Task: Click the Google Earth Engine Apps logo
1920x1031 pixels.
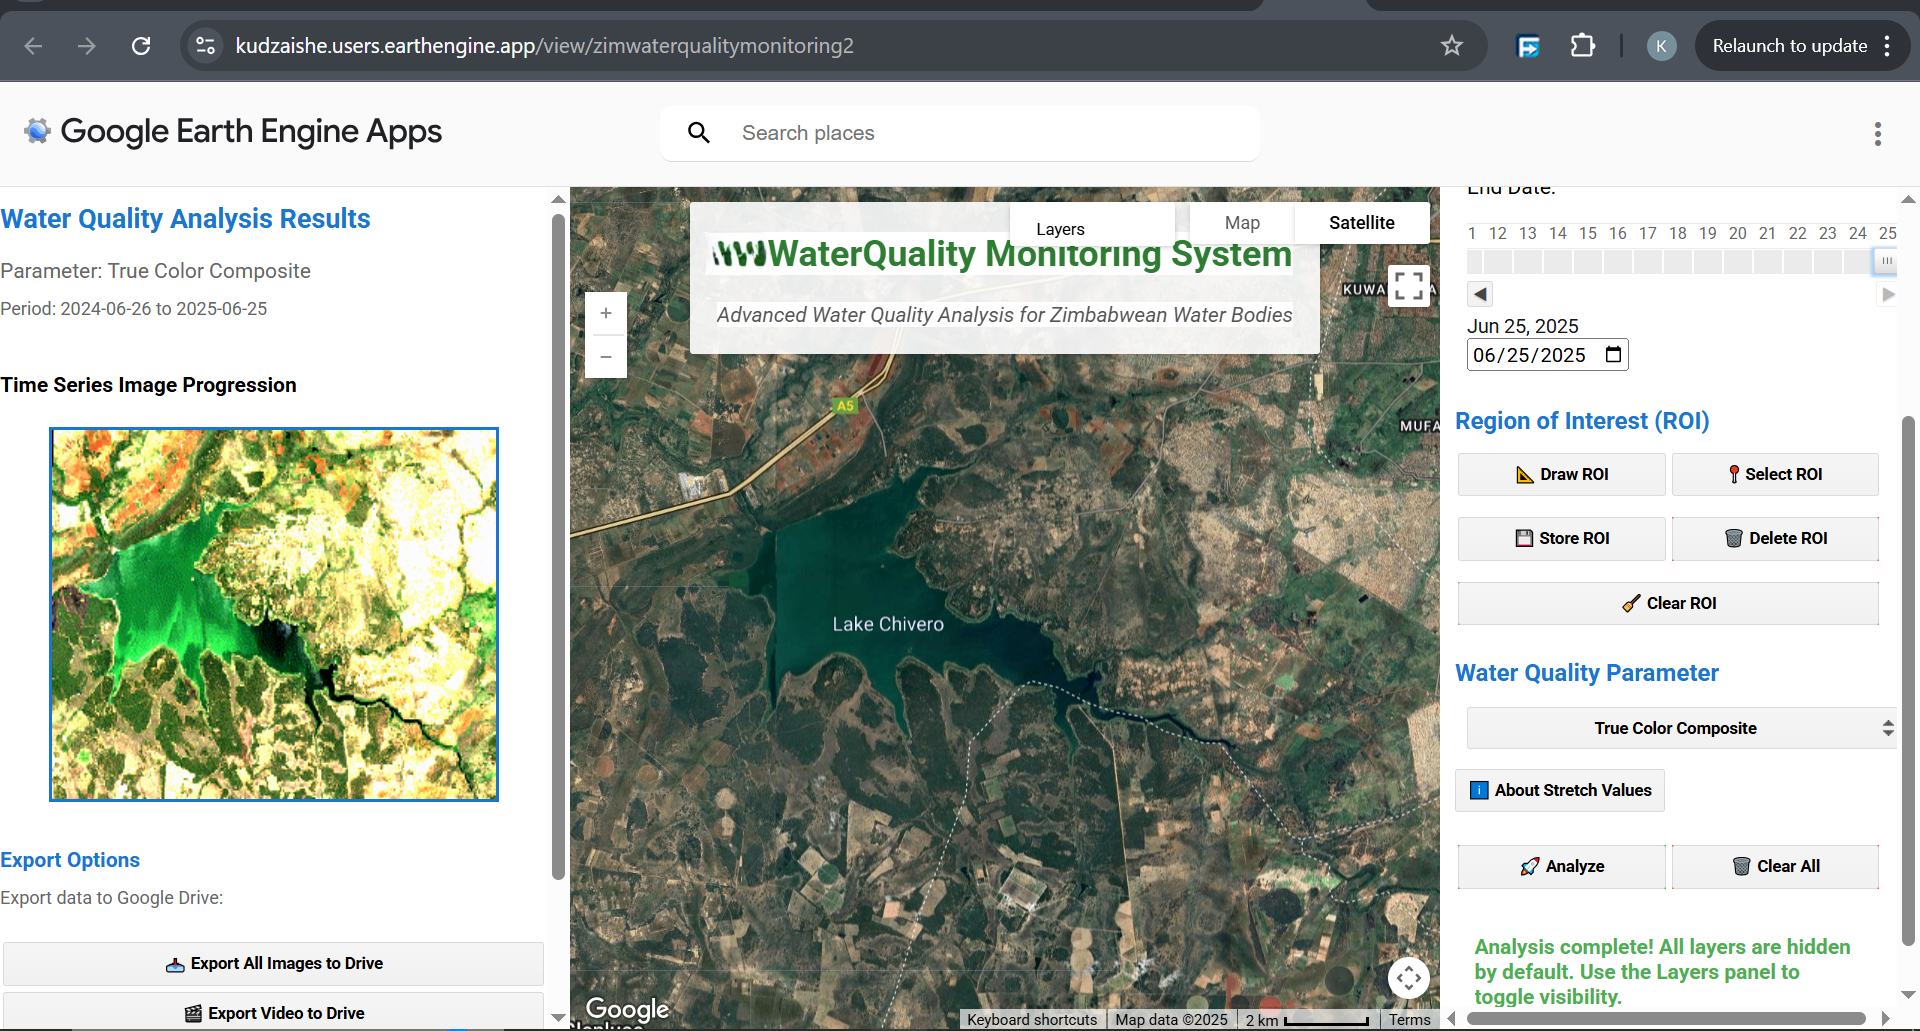Action: 233,131
